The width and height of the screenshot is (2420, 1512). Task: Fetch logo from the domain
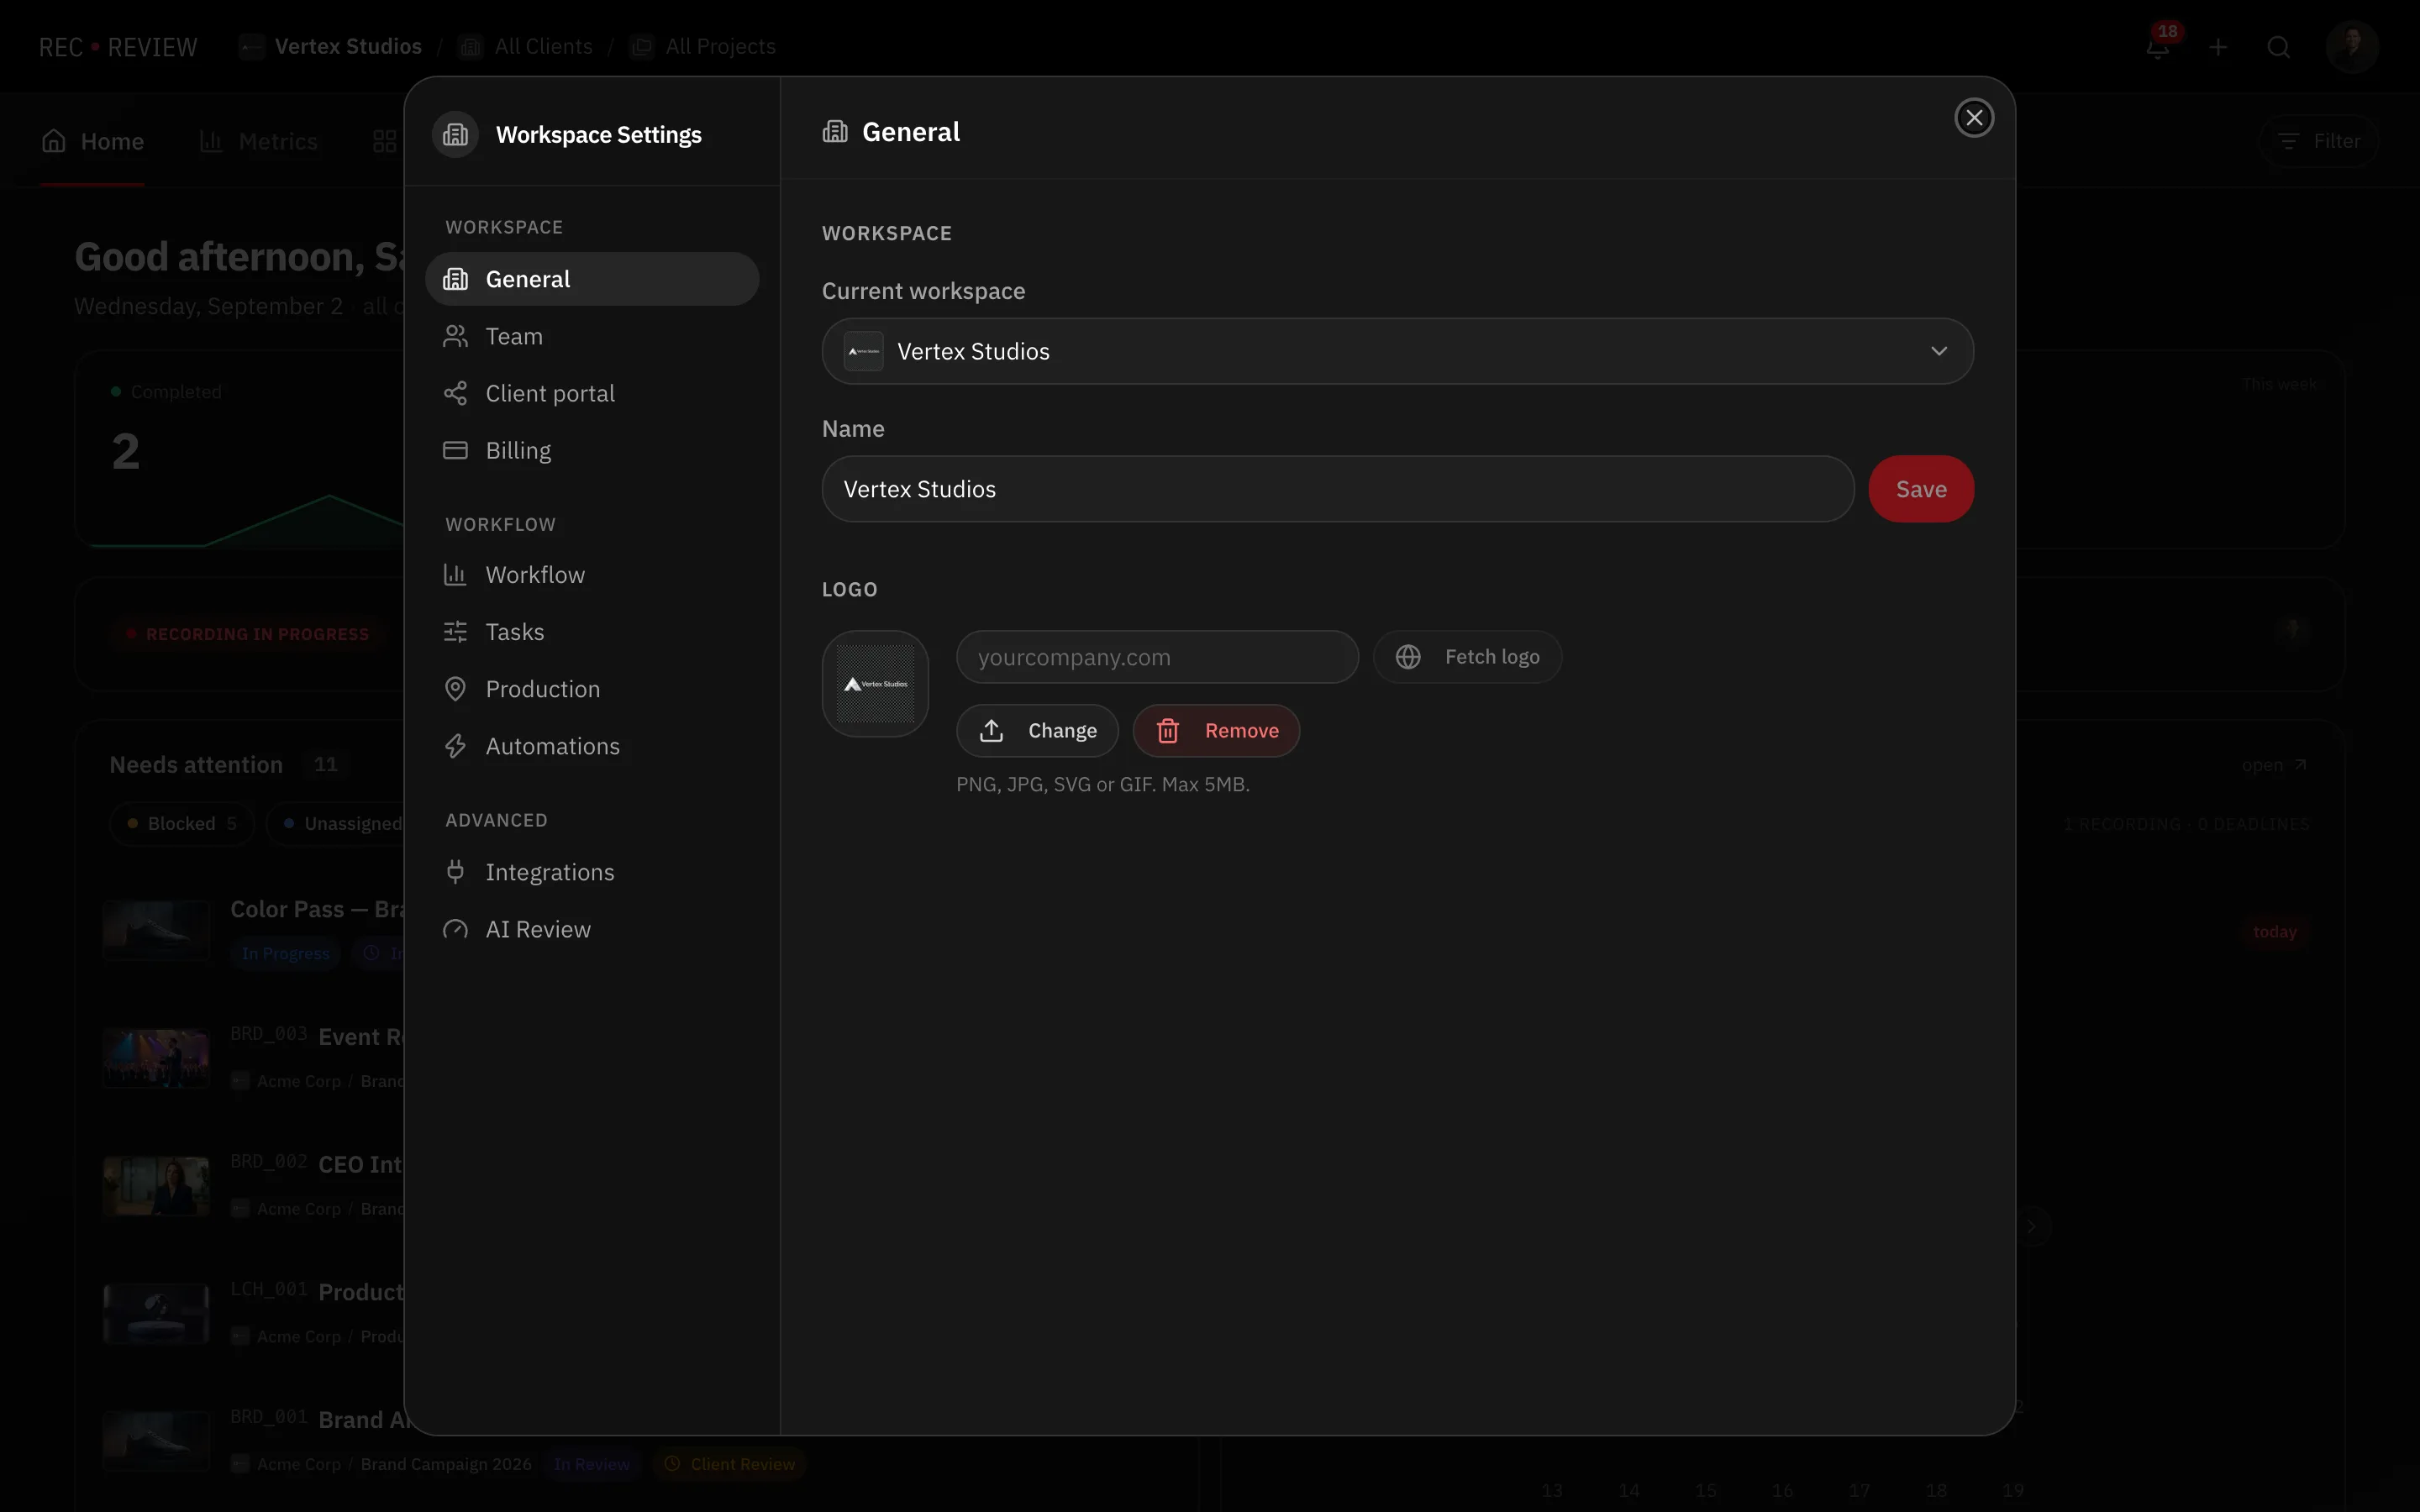(1467, 657)
